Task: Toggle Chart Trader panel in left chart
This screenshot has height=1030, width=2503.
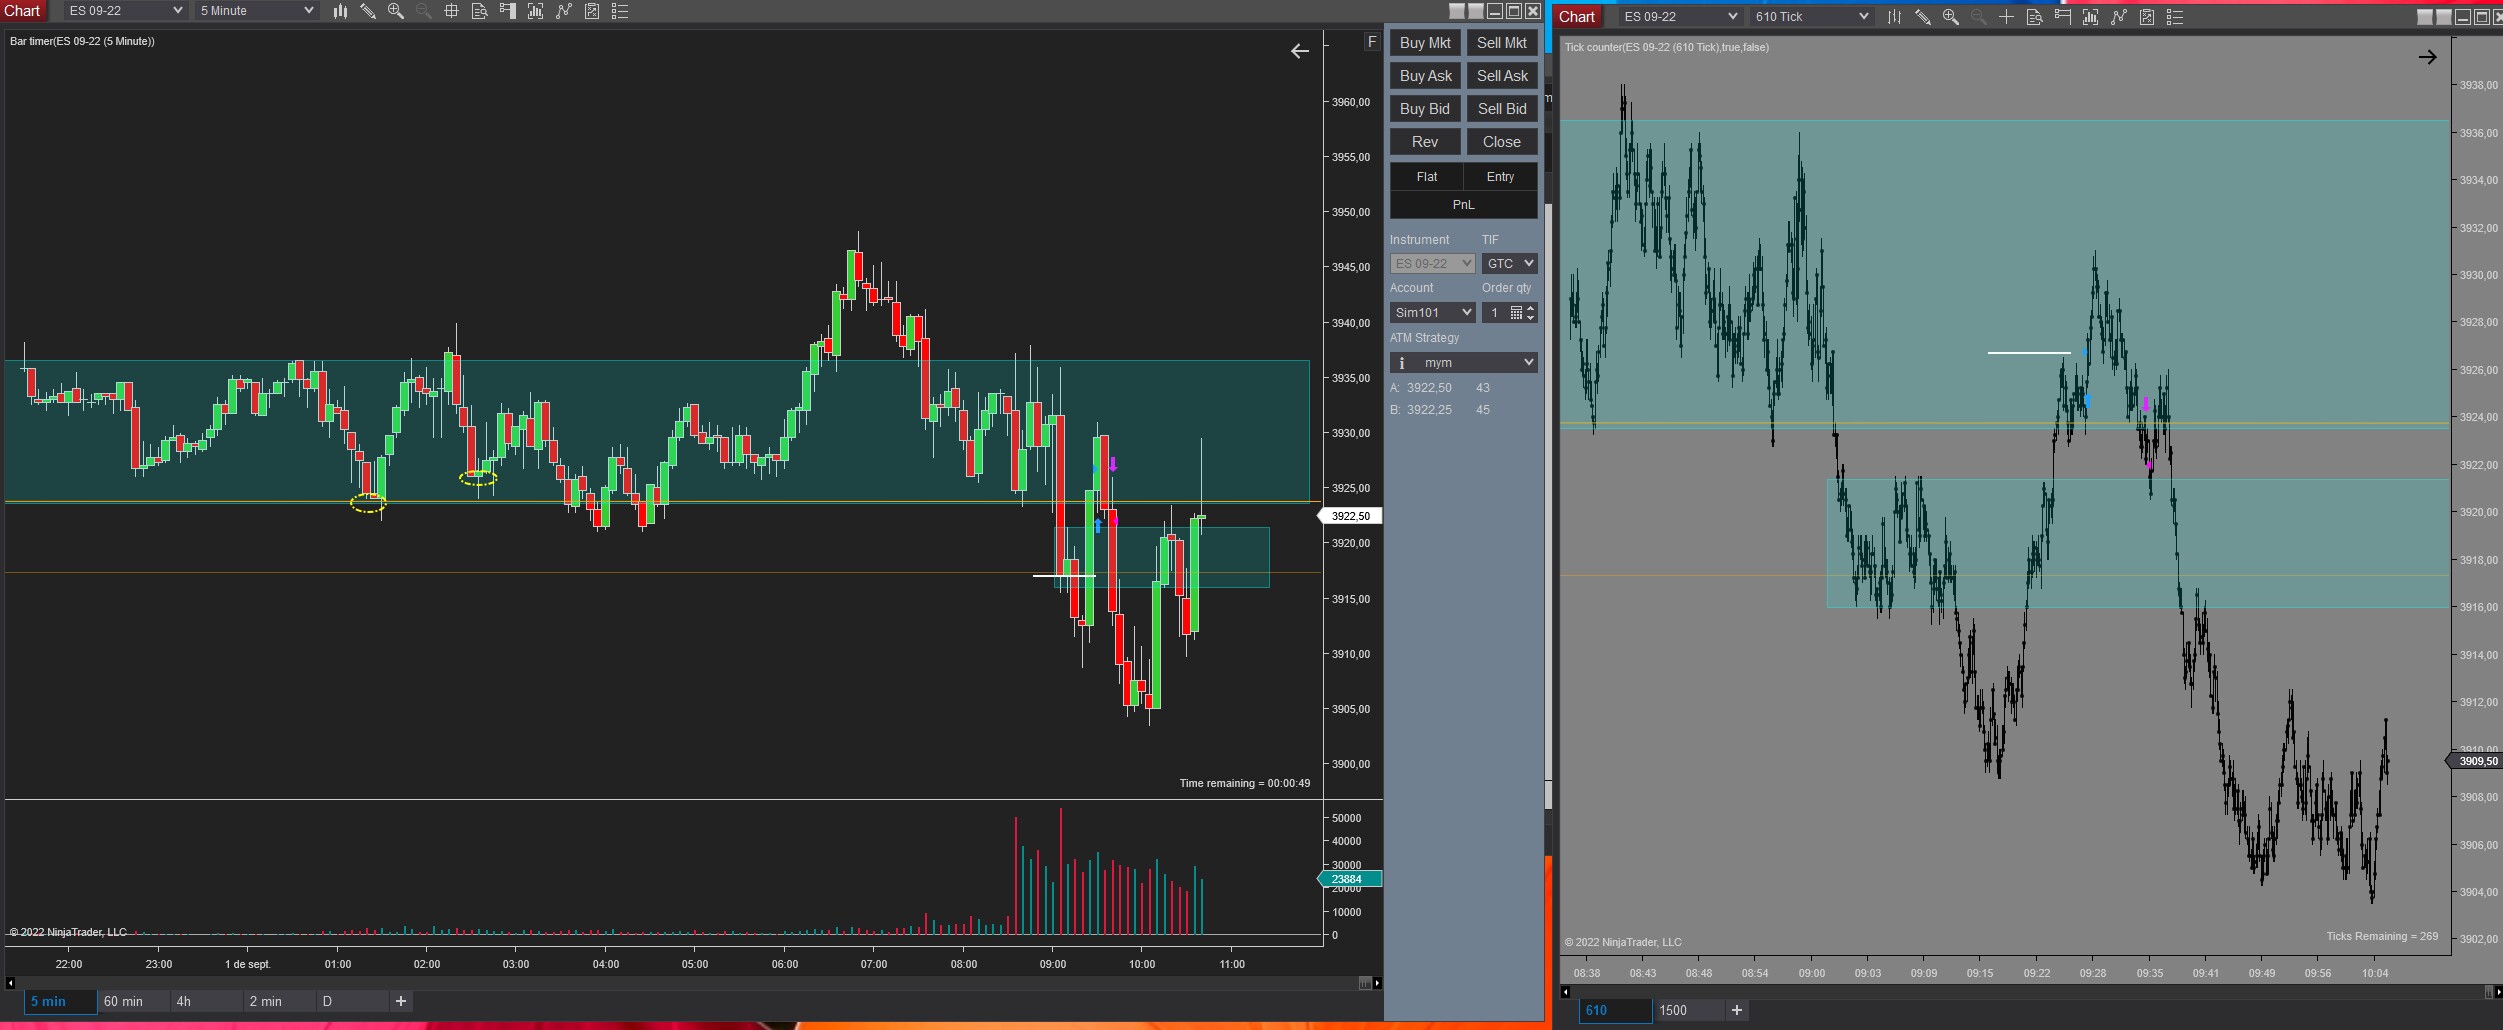Action: point(507,11)
